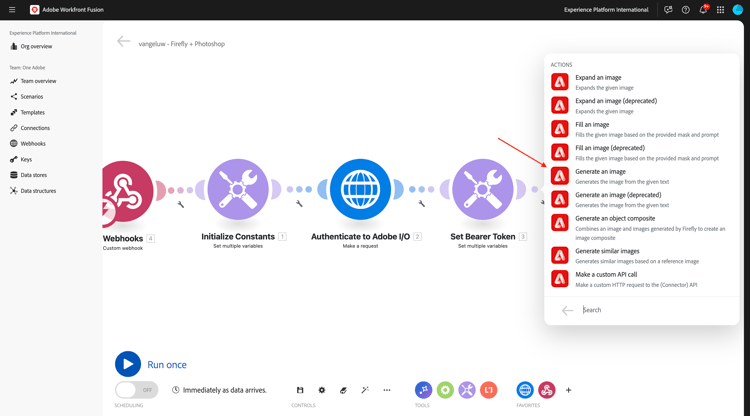This screenshot has height=416, width=750.
Task: Choose Expand an image (deprecated) action
Action: point(641,105)
